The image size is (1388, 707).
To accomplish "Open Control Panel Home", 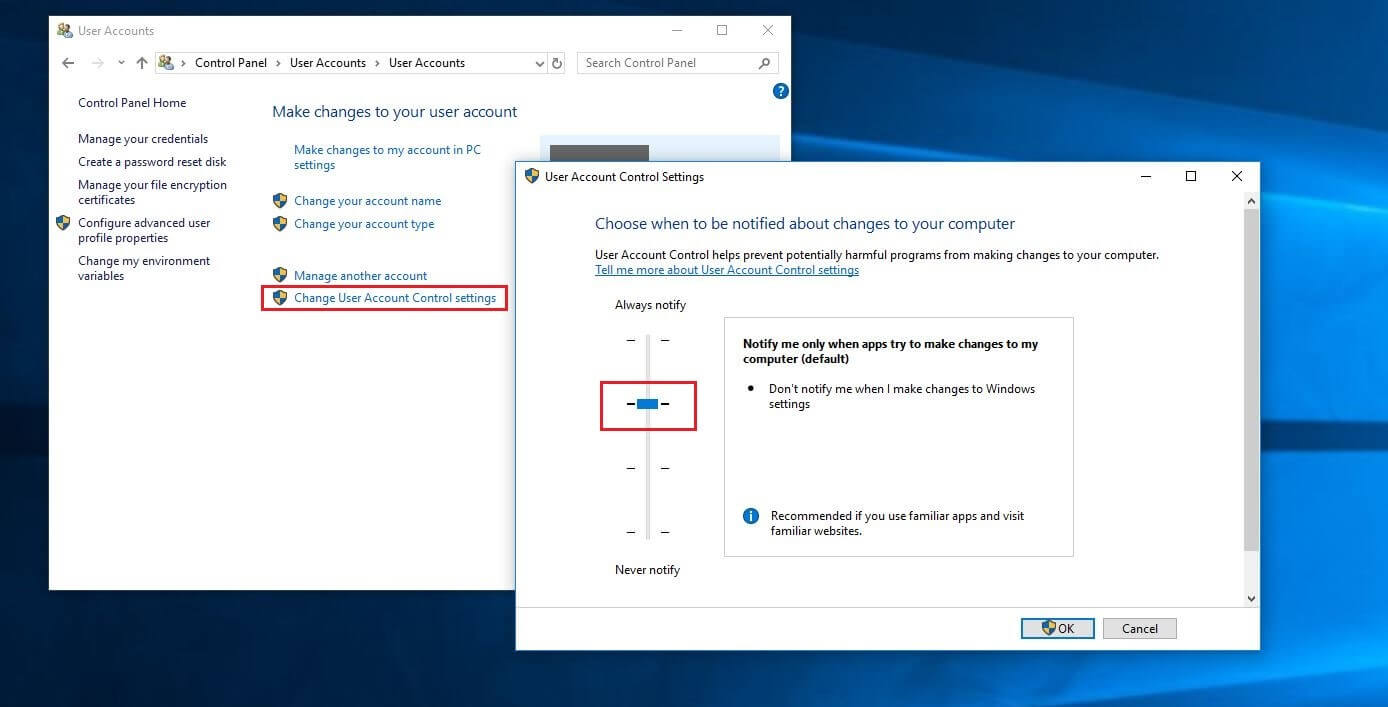I will (x=132, y=103).
